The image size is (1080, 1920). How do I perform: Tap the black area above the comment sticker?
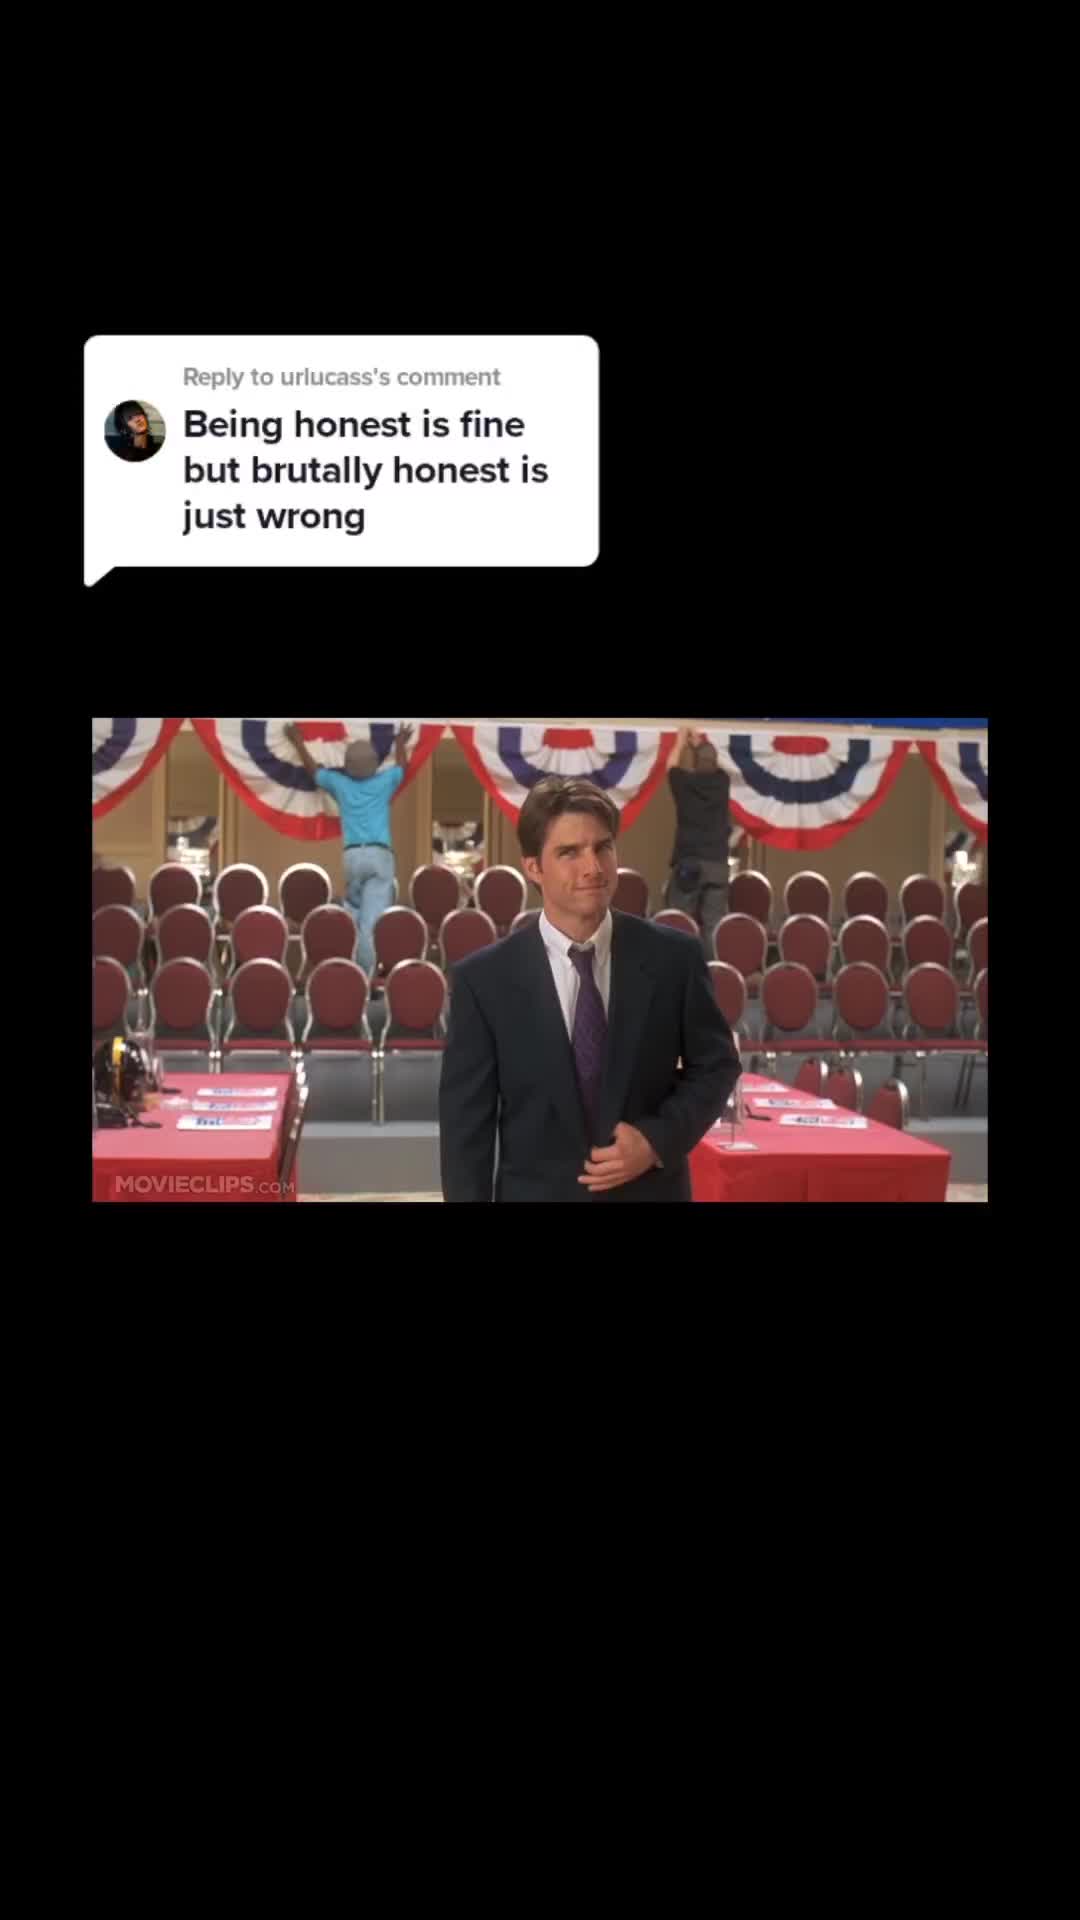click(540, 165)
